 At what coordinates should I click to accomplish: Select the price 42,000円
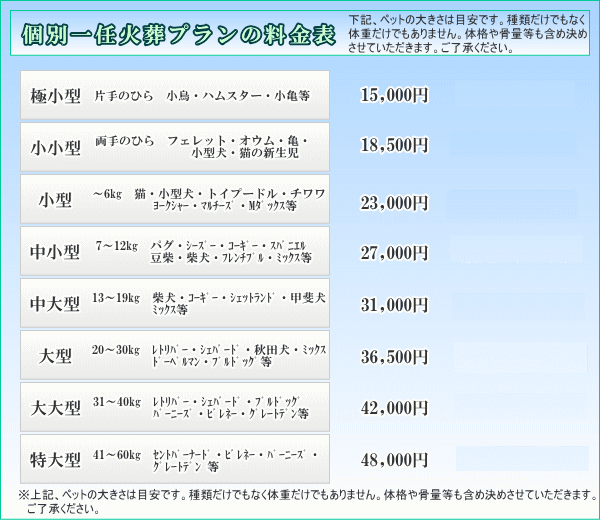(x=395, y=408)
